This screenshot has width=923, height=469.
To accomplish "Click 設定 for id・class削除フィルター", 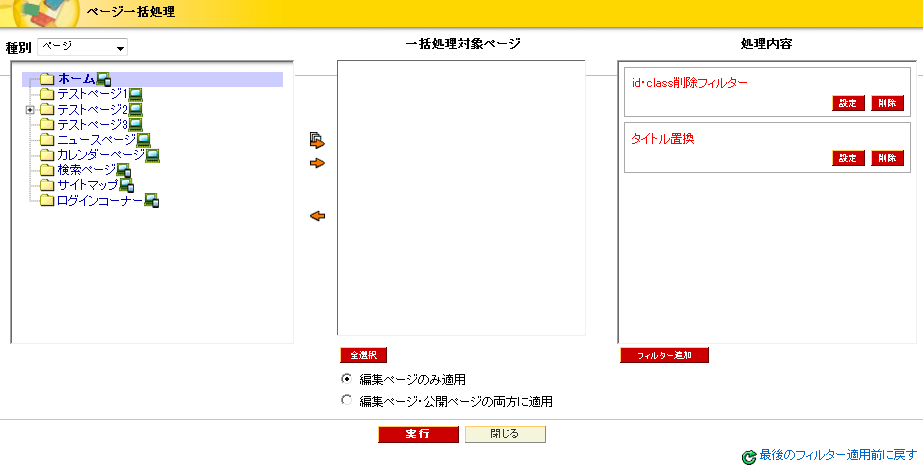I will point(847,104).
